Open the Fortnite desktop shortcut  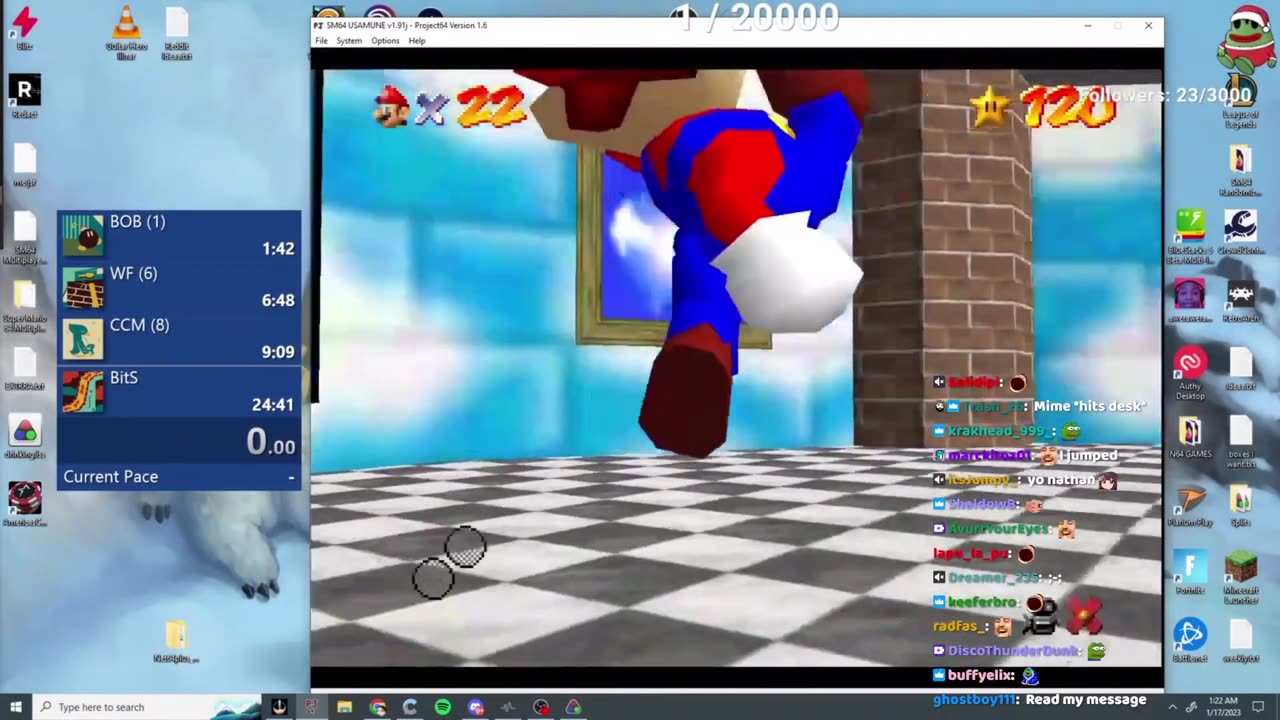[x=1190, y=571]
